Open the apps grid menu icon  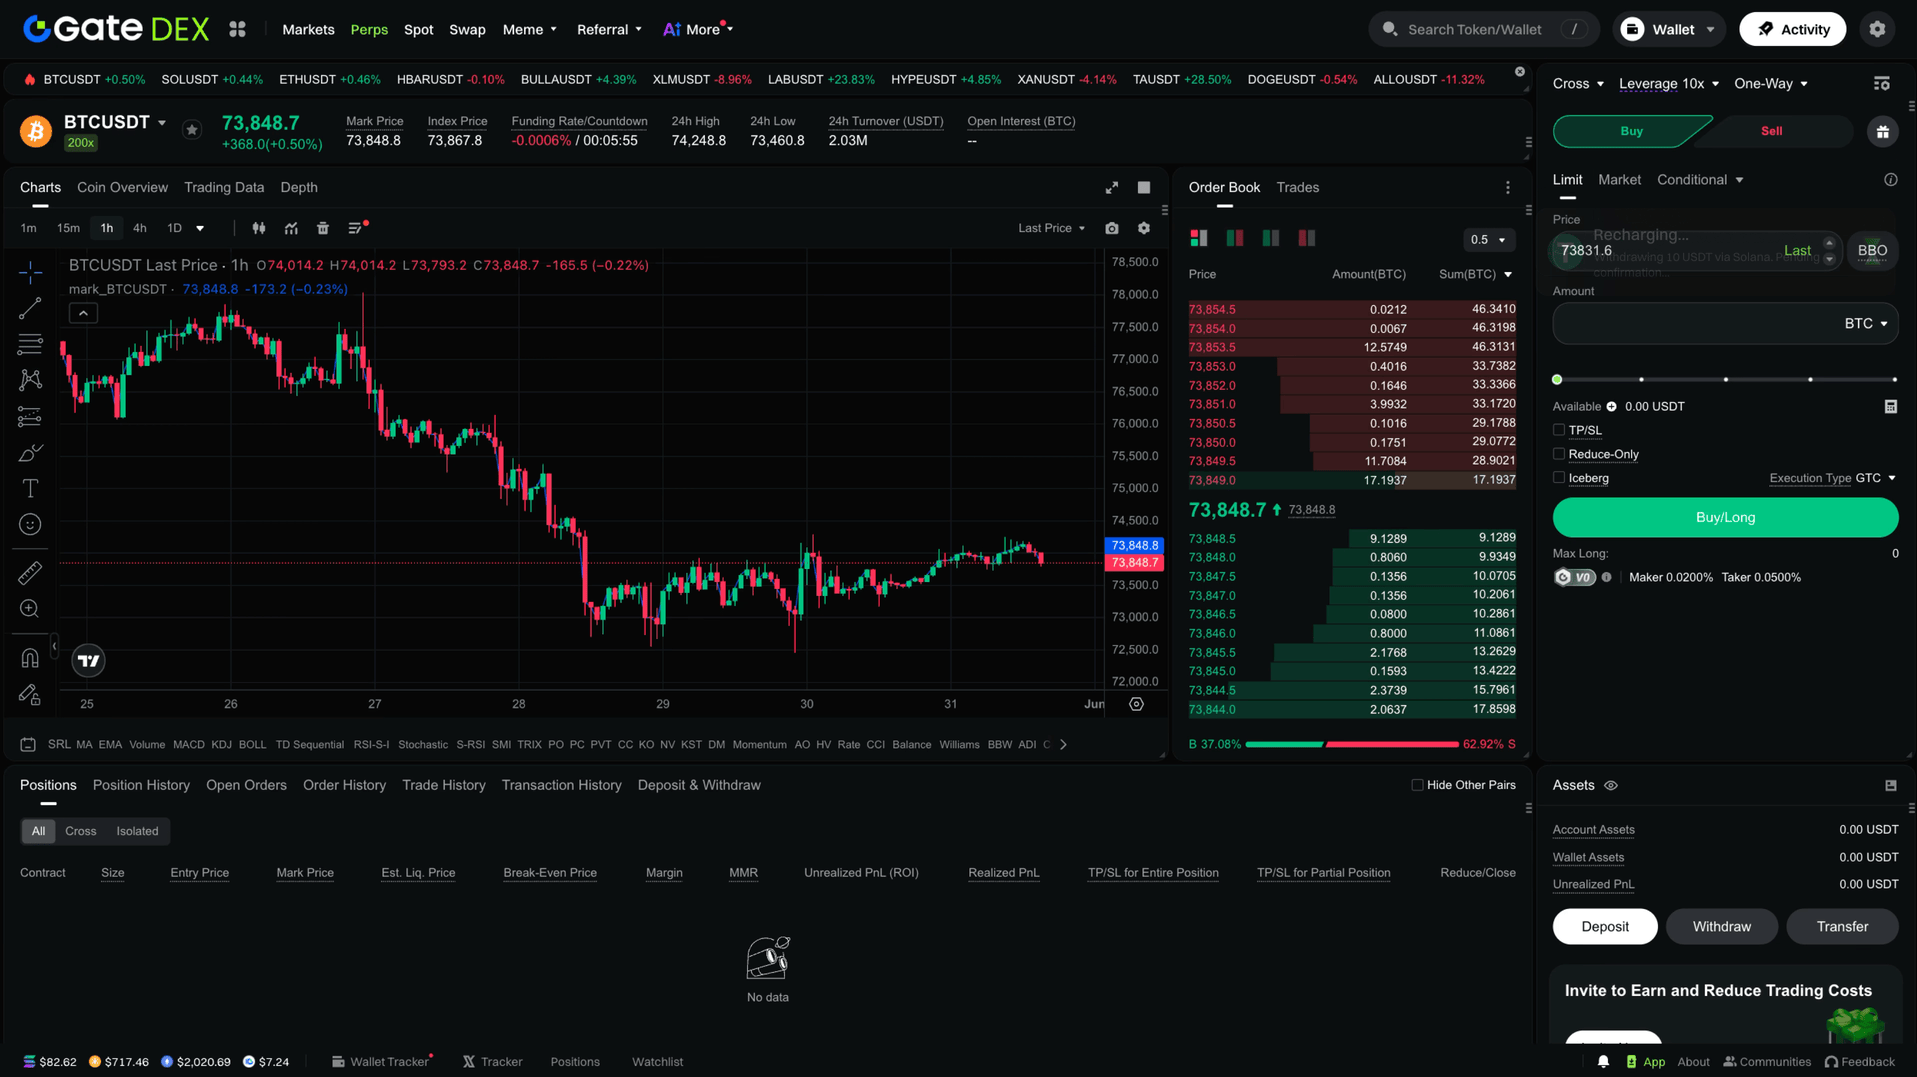[237, 30]
